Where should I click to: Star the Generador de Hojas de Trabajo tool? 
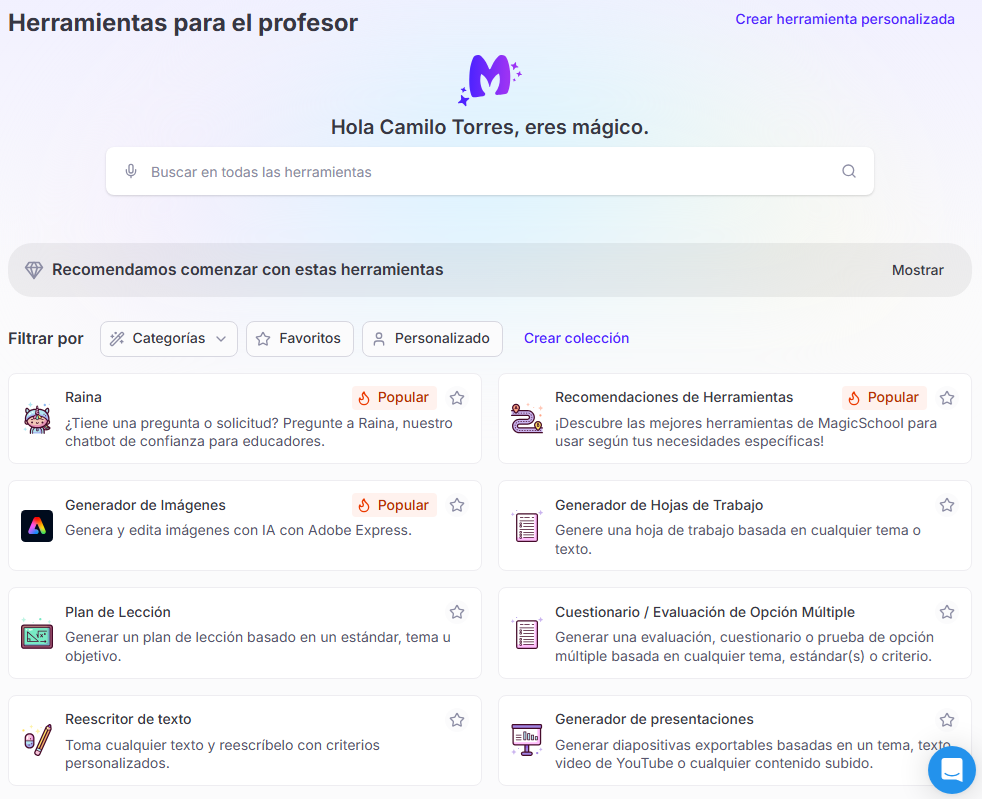[947, 505]
